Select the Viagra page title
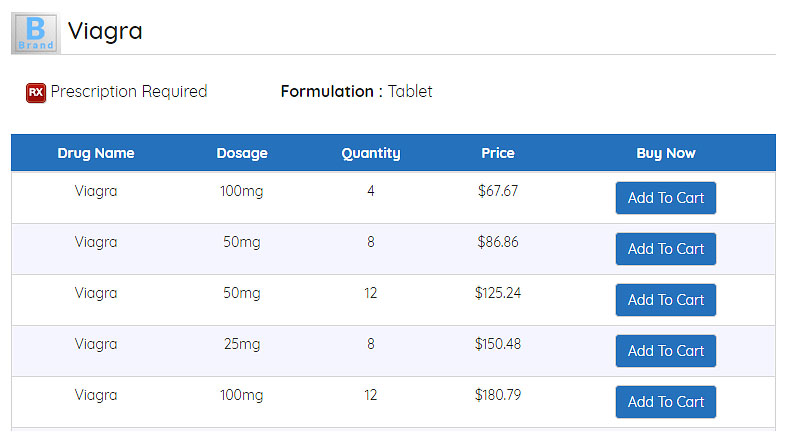 105,32
